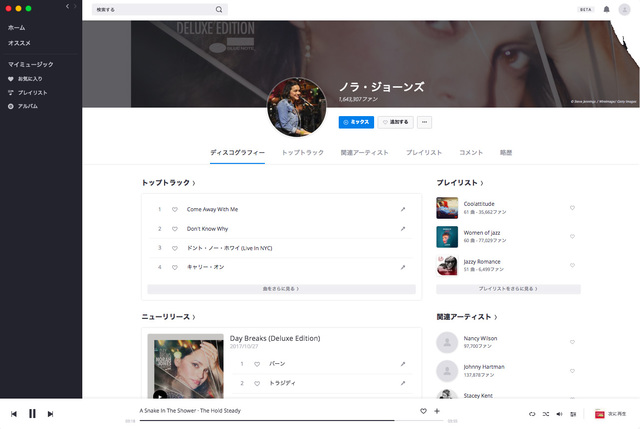Follow Johnny Hartman with heart icon

[x=572, y=371]
